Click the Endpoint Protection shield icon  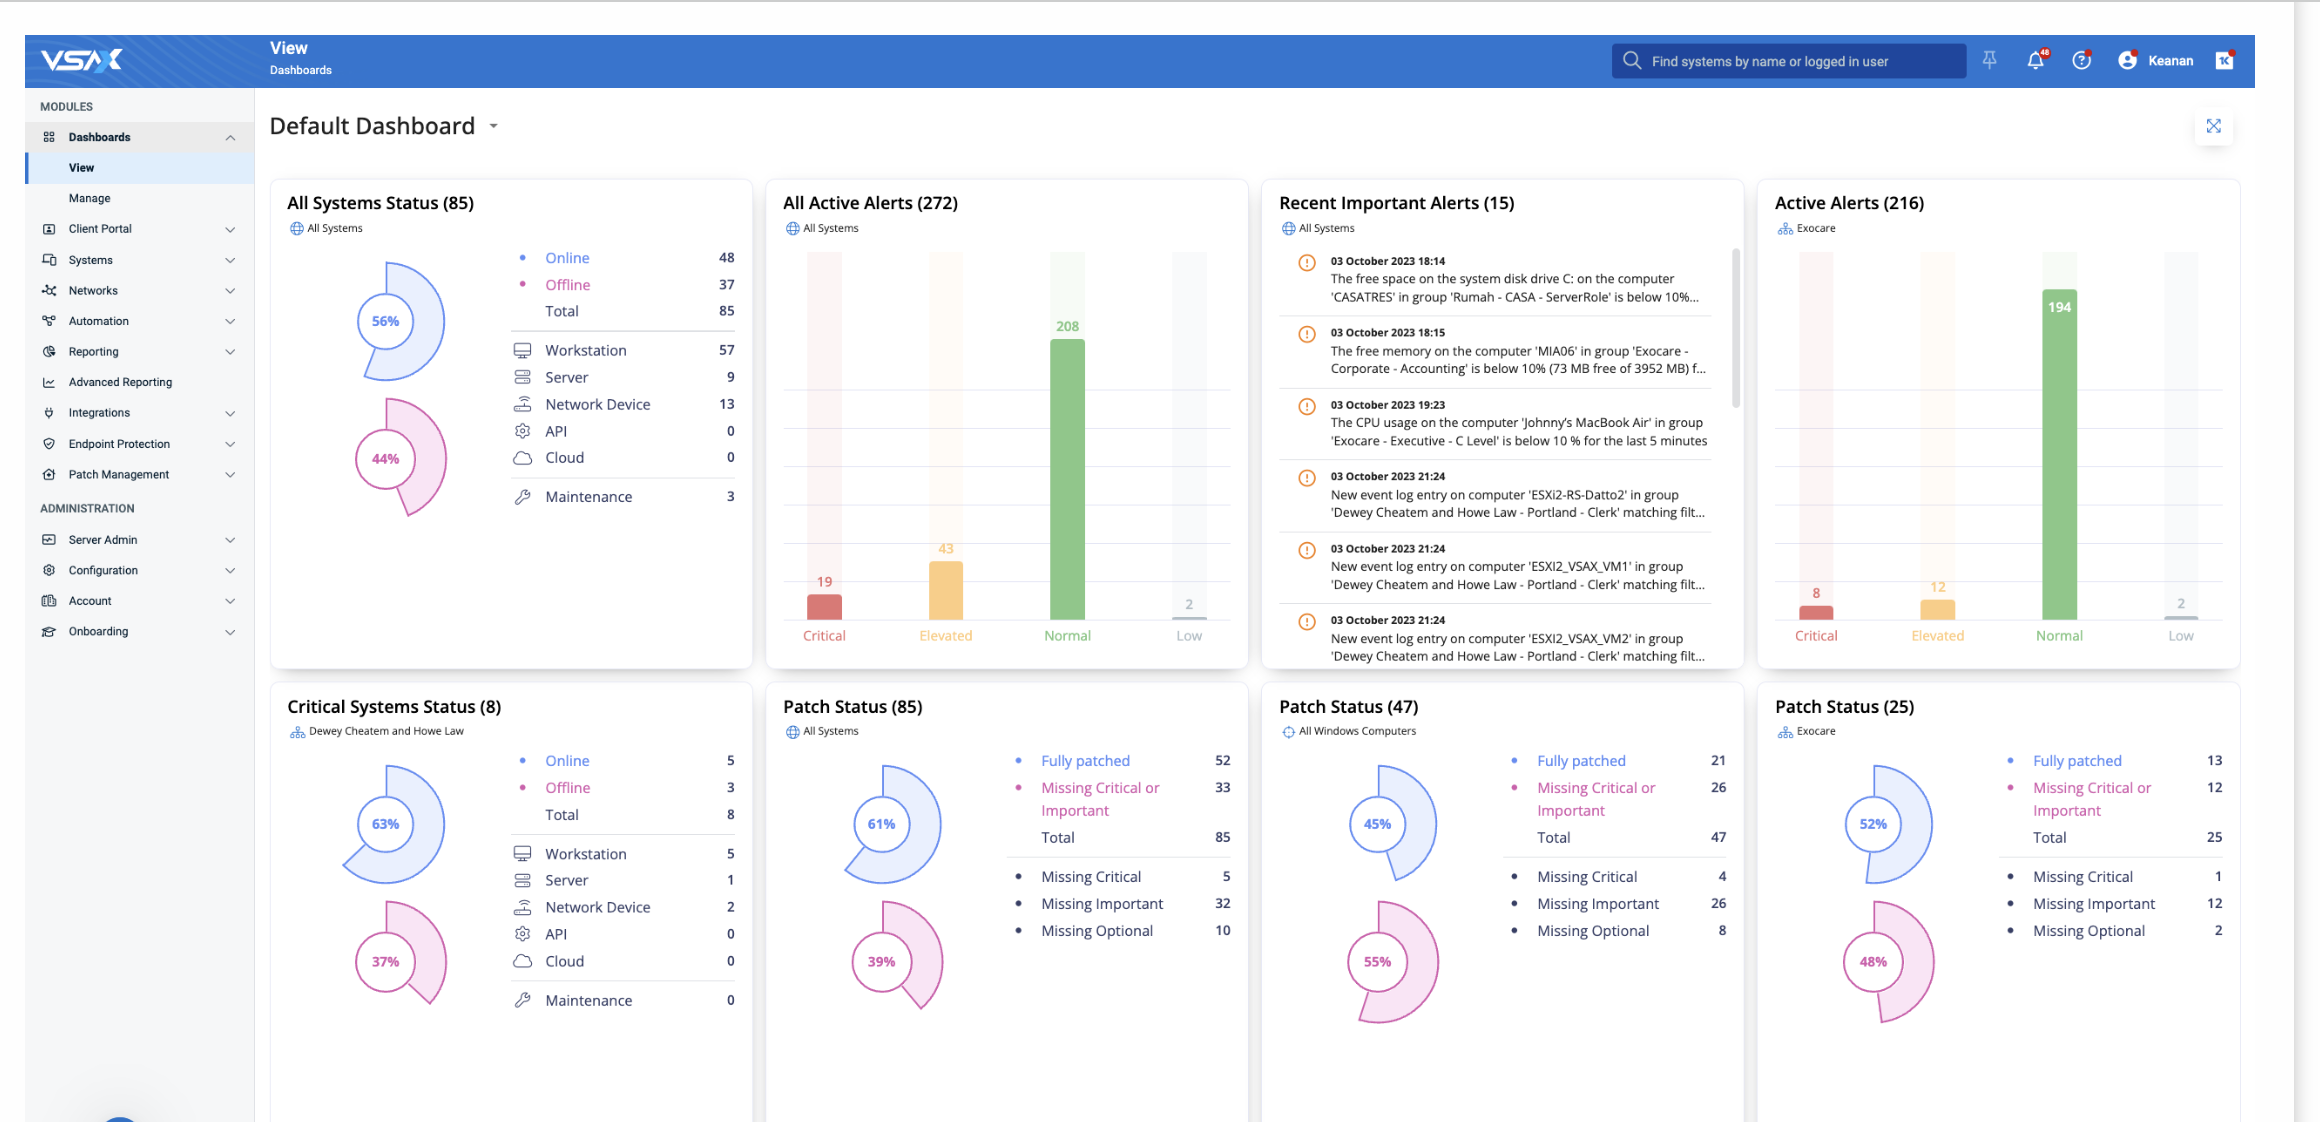coord(49,444)
